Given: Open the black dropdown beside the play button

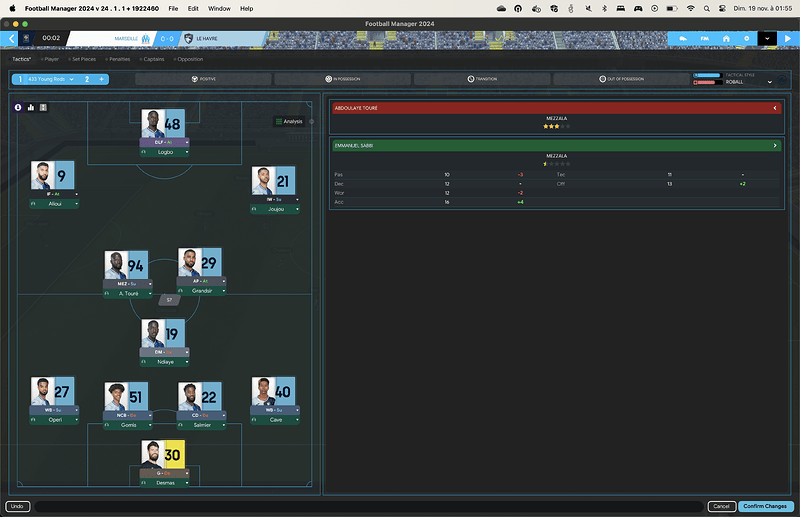Looking at the screenshot, I should (x=767, y=39).
